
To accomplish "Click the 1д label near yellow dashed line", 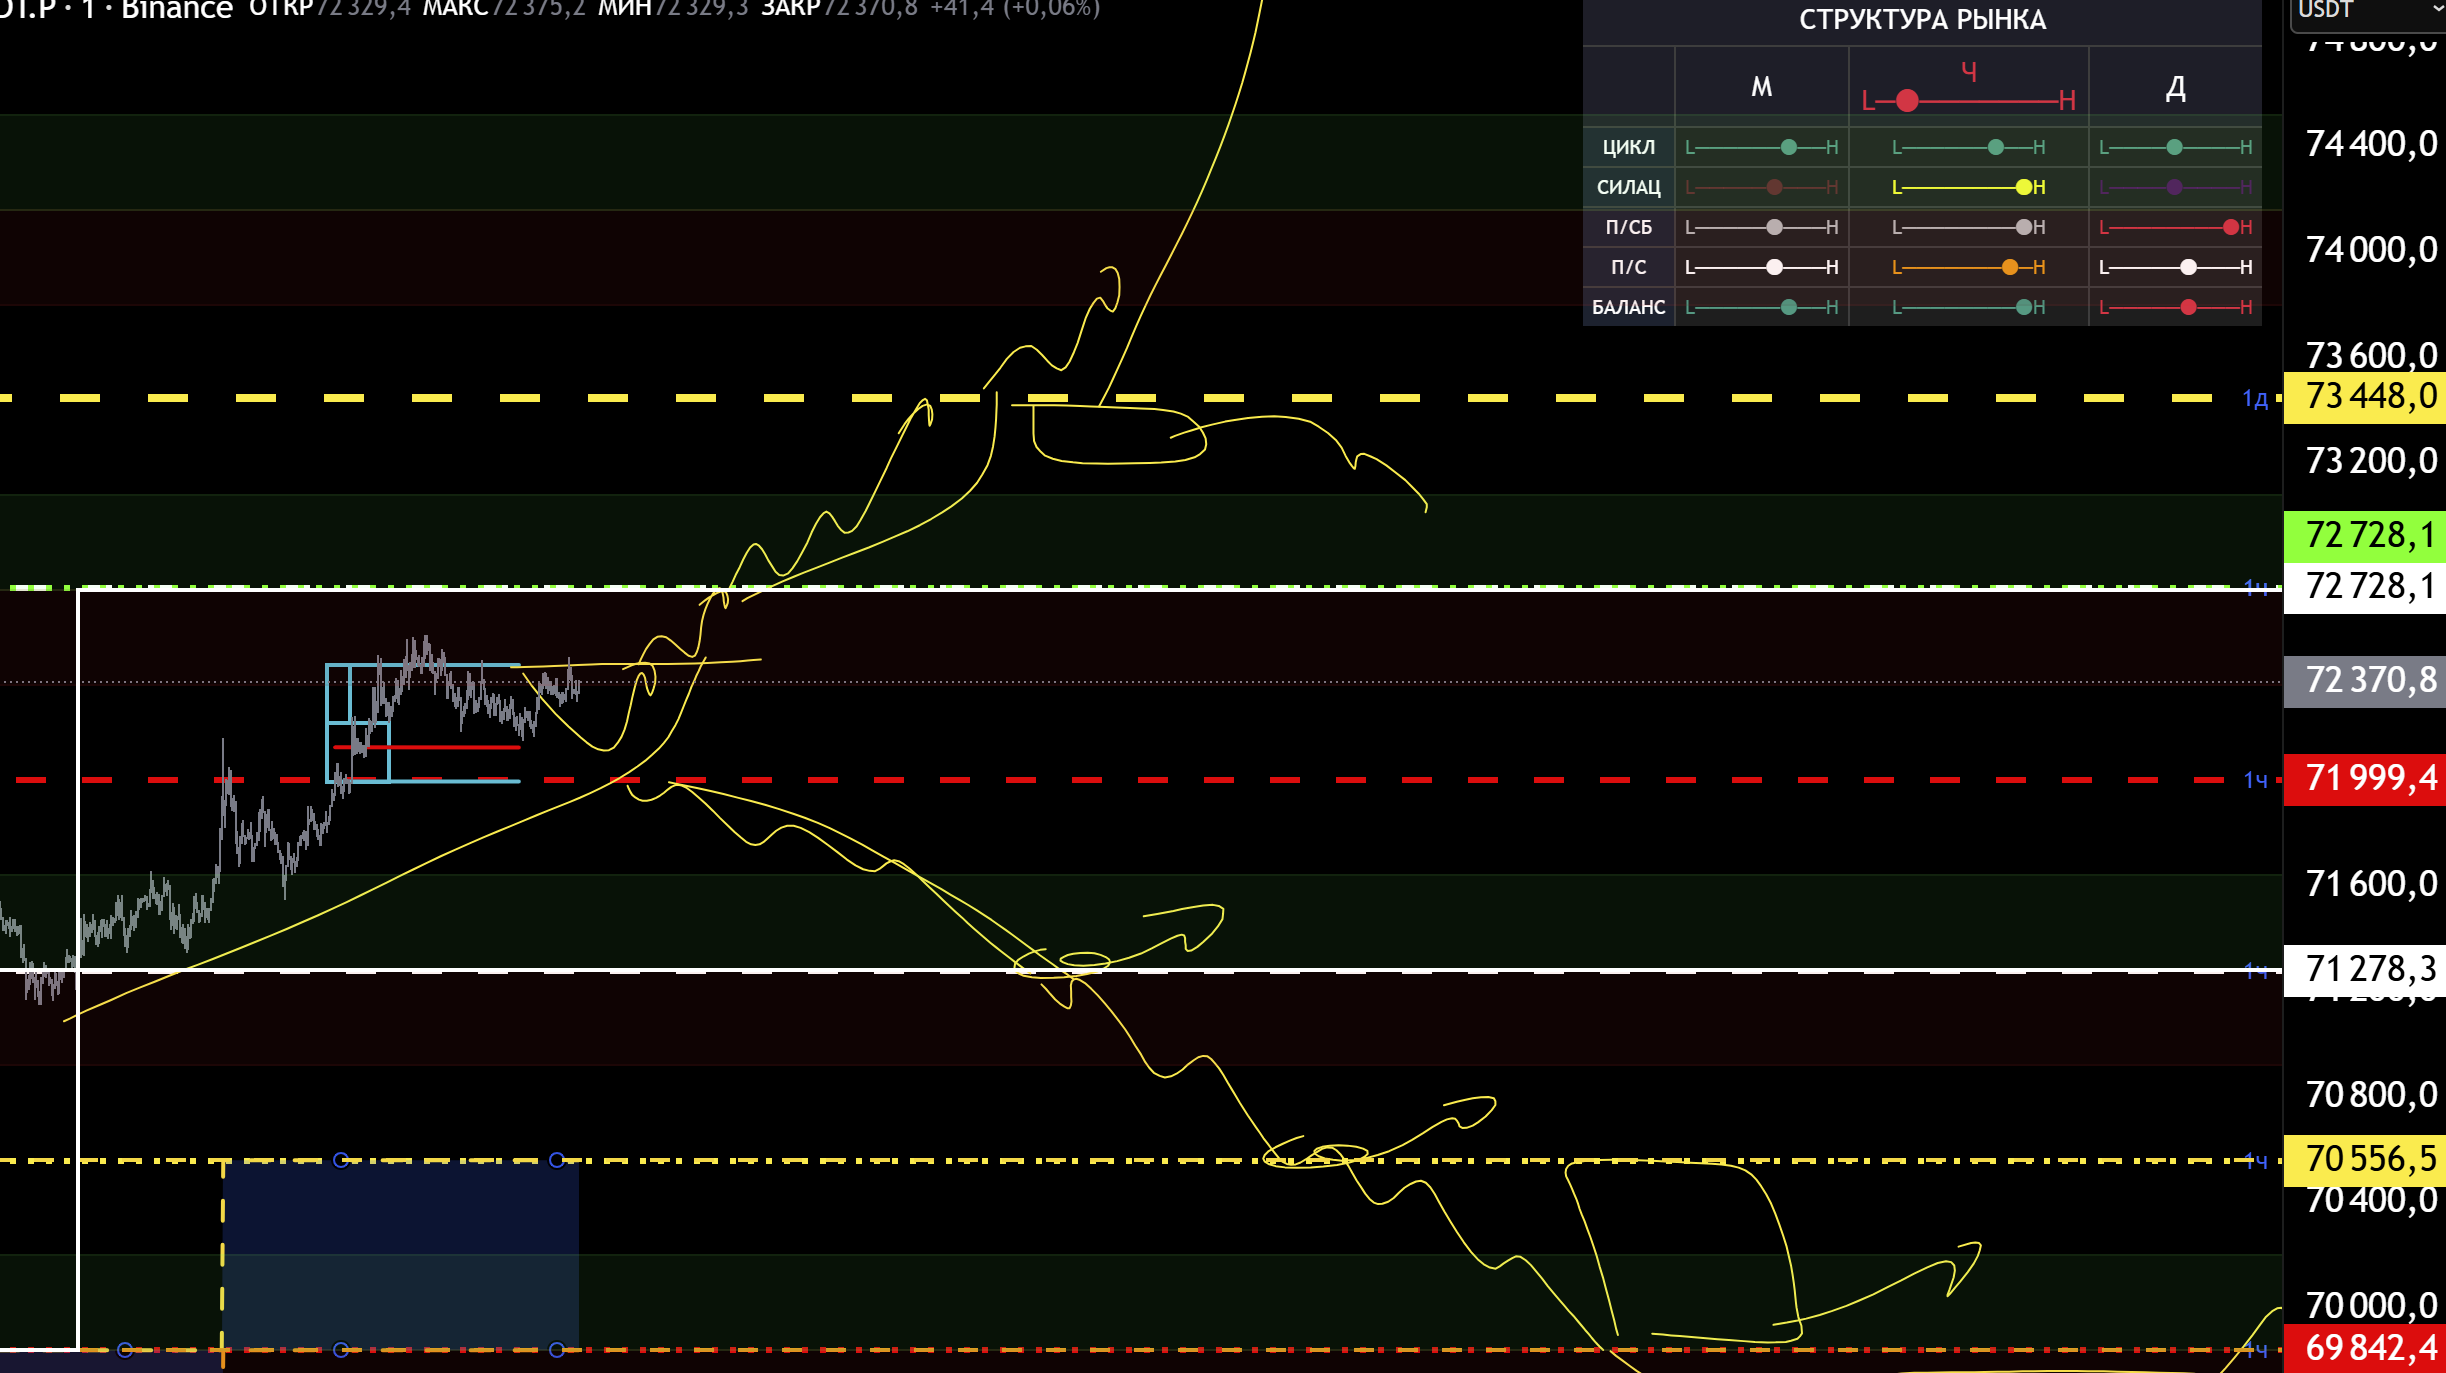I will tap(2254, 399).
